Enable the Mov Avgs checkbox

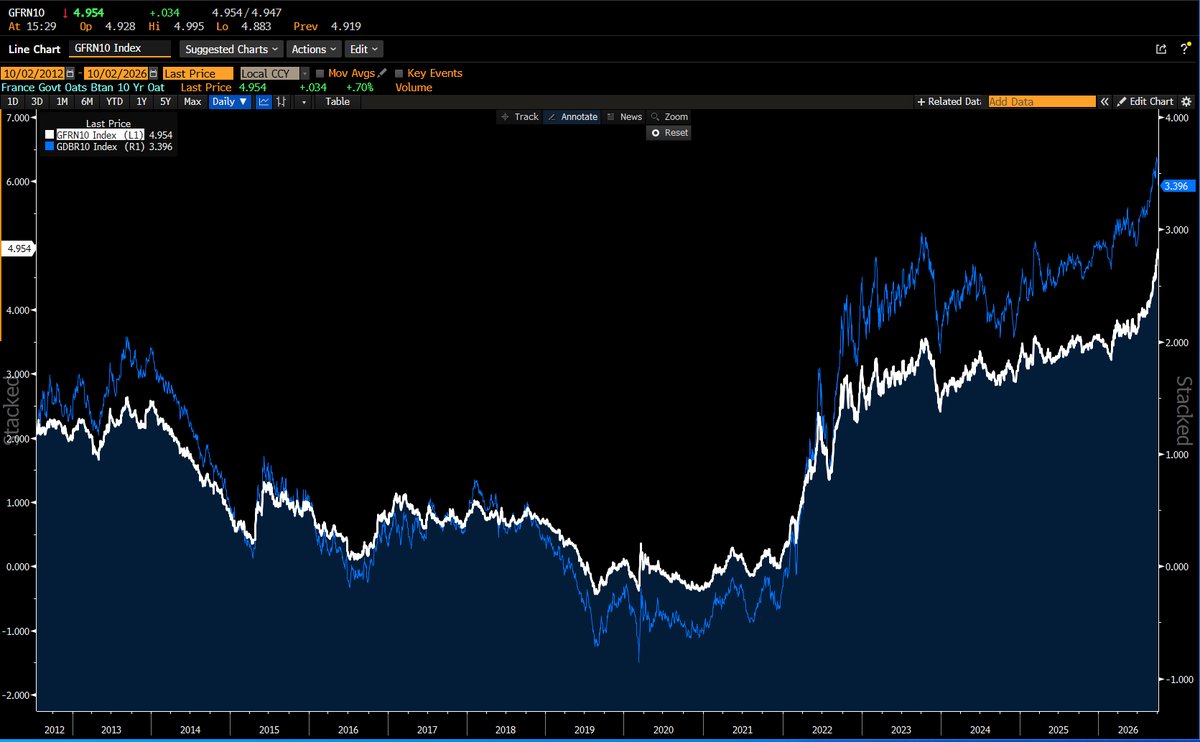click(x=320, y=74)
